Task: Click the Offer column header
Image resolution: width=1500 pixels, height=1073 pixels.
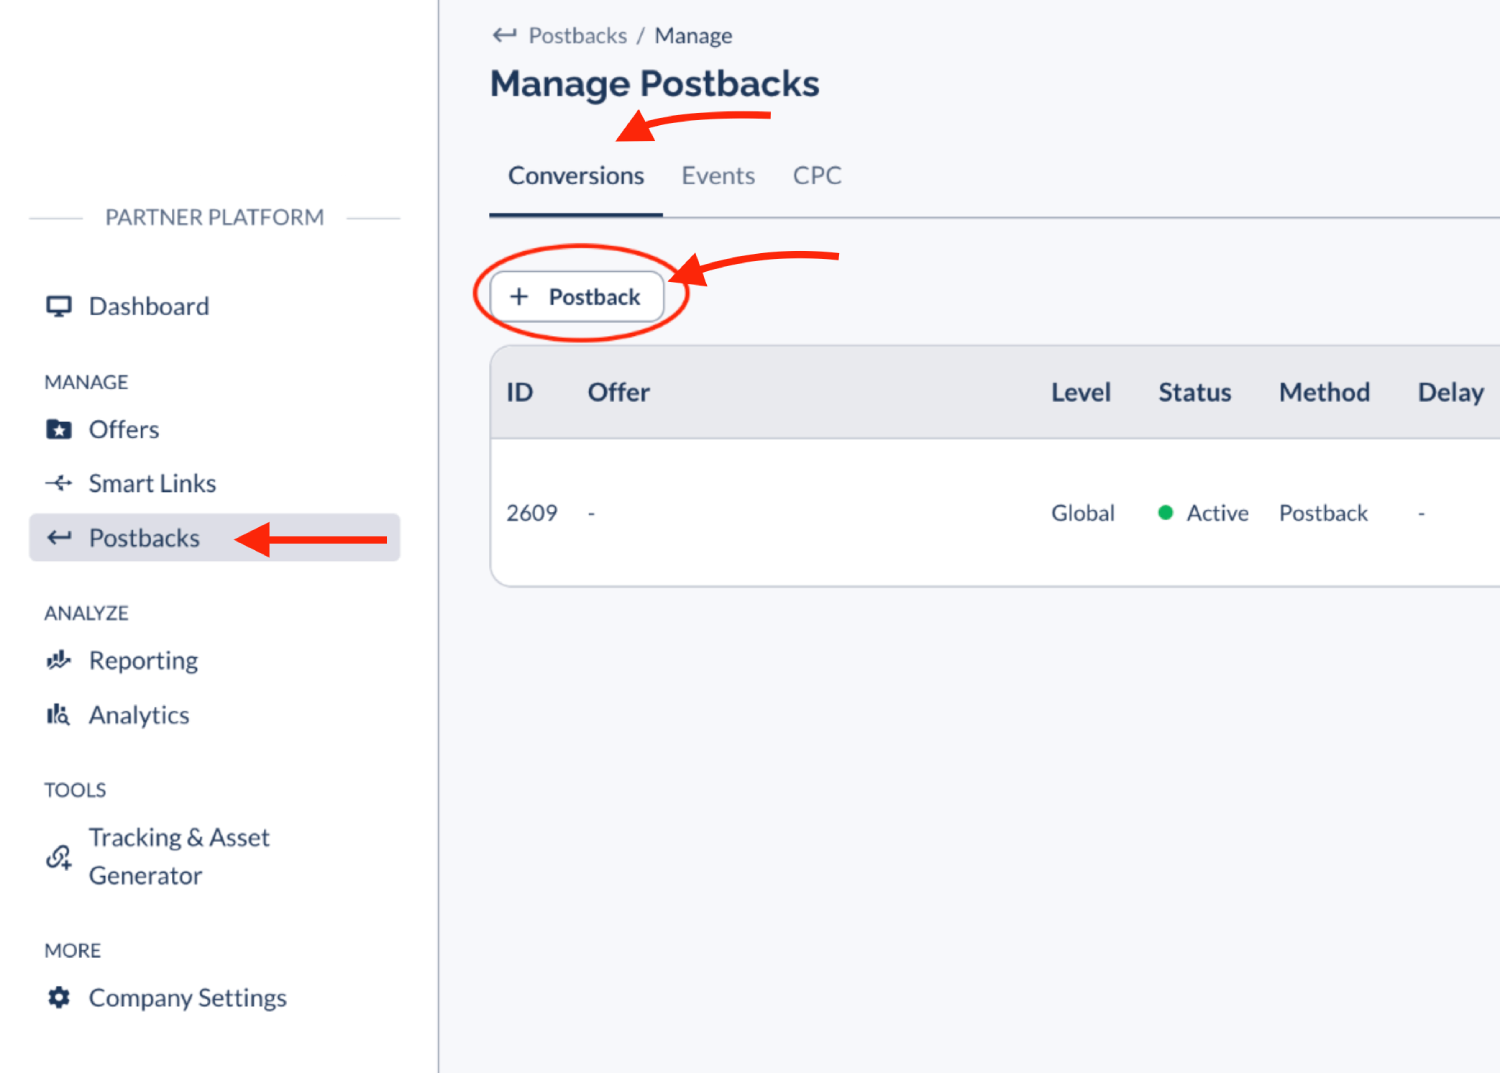Action: [618, 392]
